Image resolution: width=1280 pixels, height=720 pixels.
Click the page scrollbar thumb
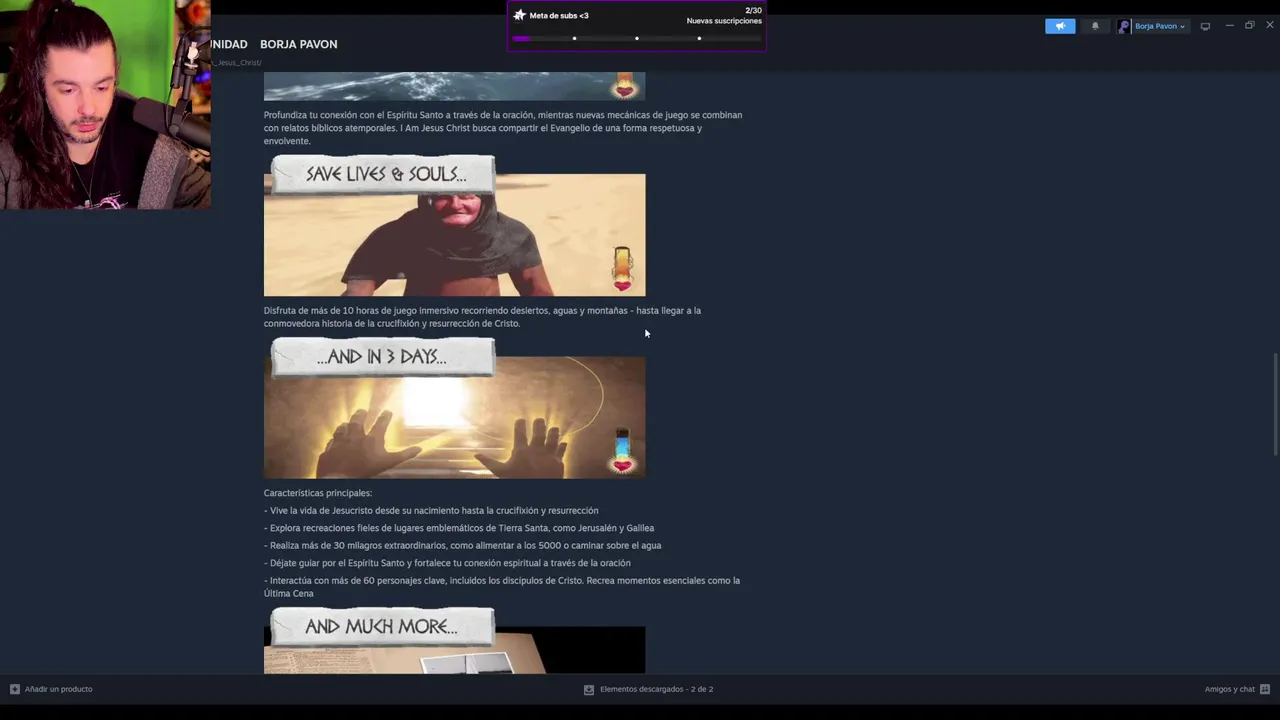coord(1274,405)
